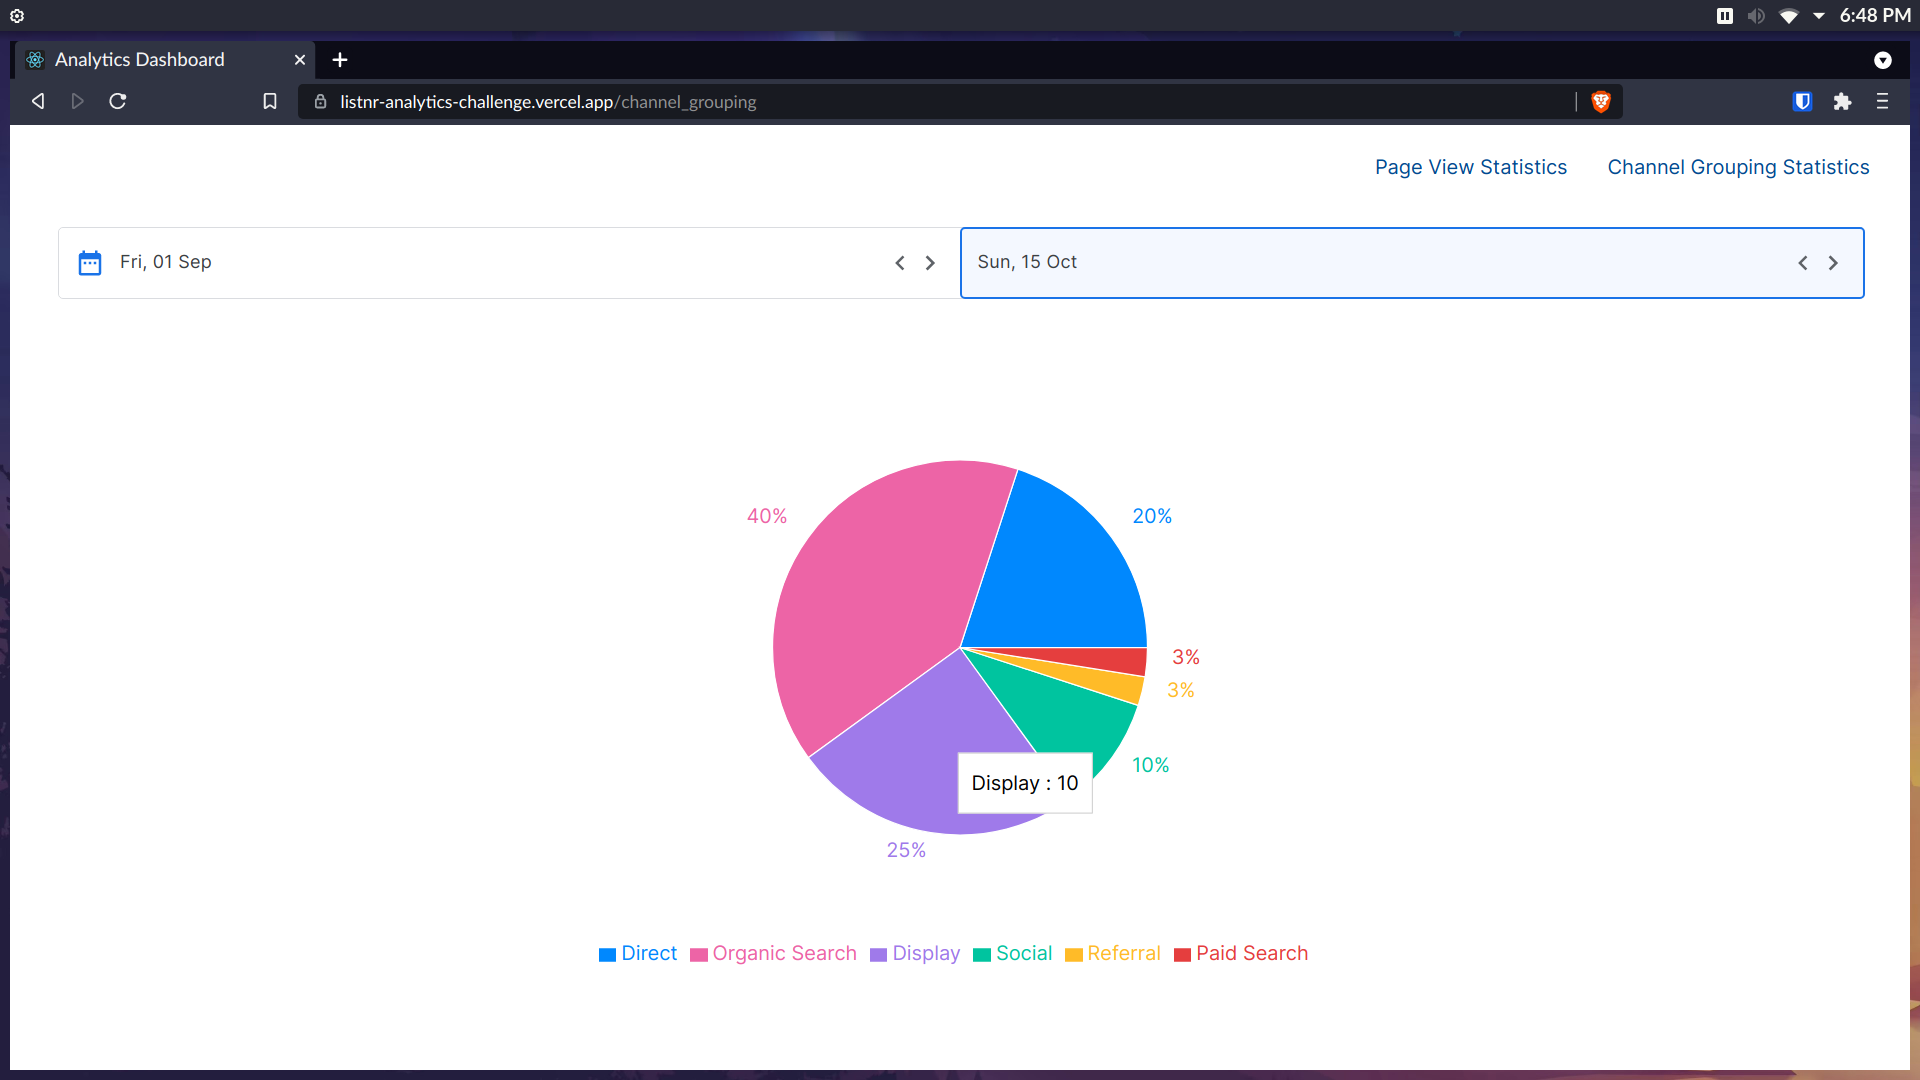Open Page View Statistics
1920x1080 pixels.
(x=1471, y=167)
